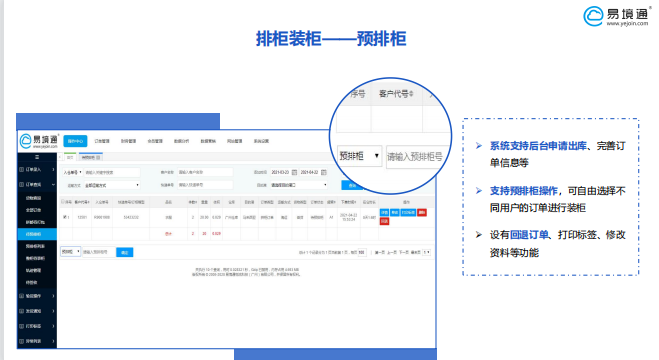Open 会员管理 in the top navigation
The height and width of the screenshot is (360, 659).
pyautogui.click(x=155, y=141)
